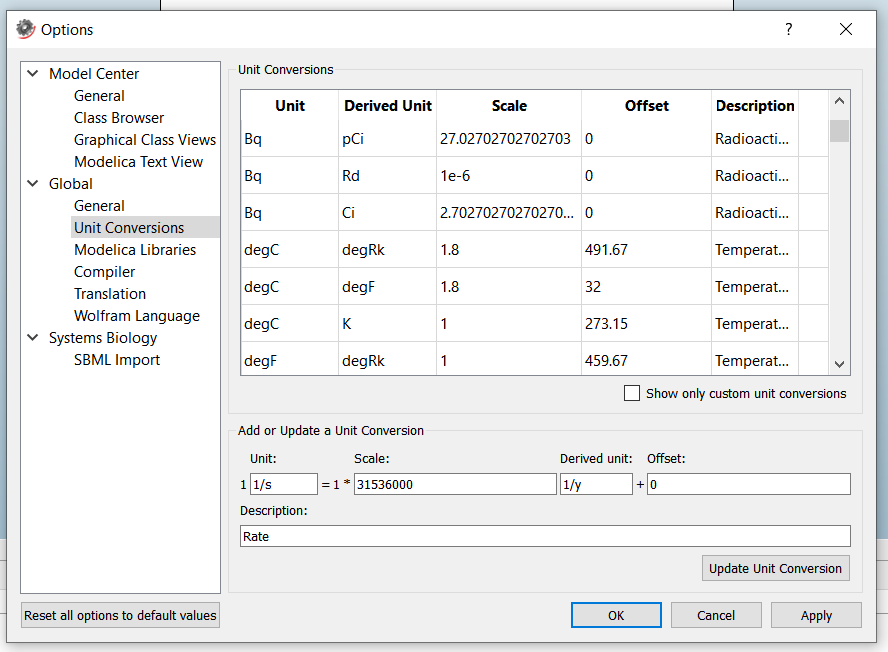Screen dimensions: 888x652
Task: Sort table by Unit column header
Action: point(290,106)
